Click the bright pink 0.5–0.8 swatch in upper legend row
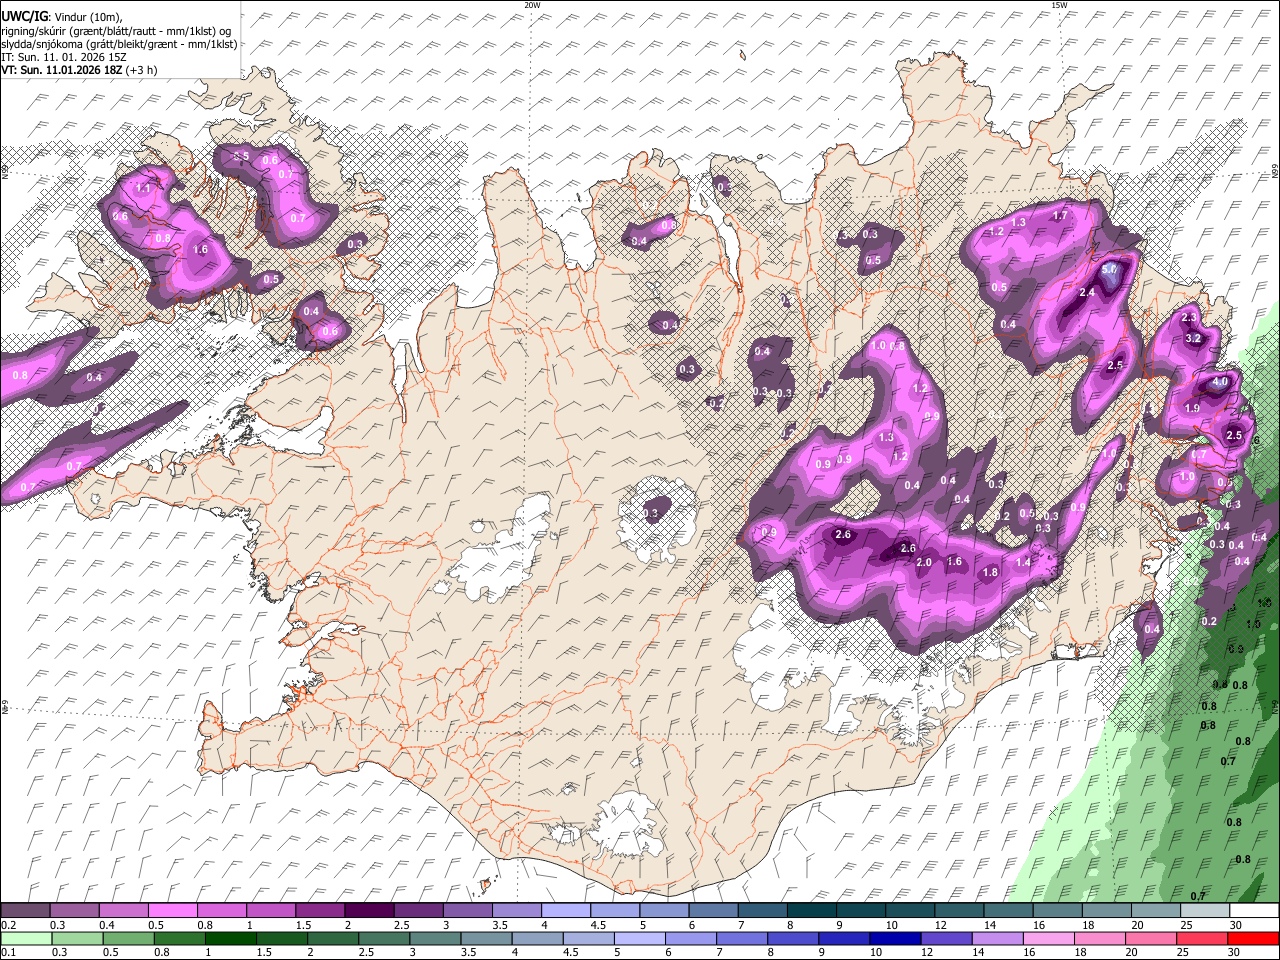Image resolution: width=1280 pixels, height=960 pixels. [x=173, y=911]
